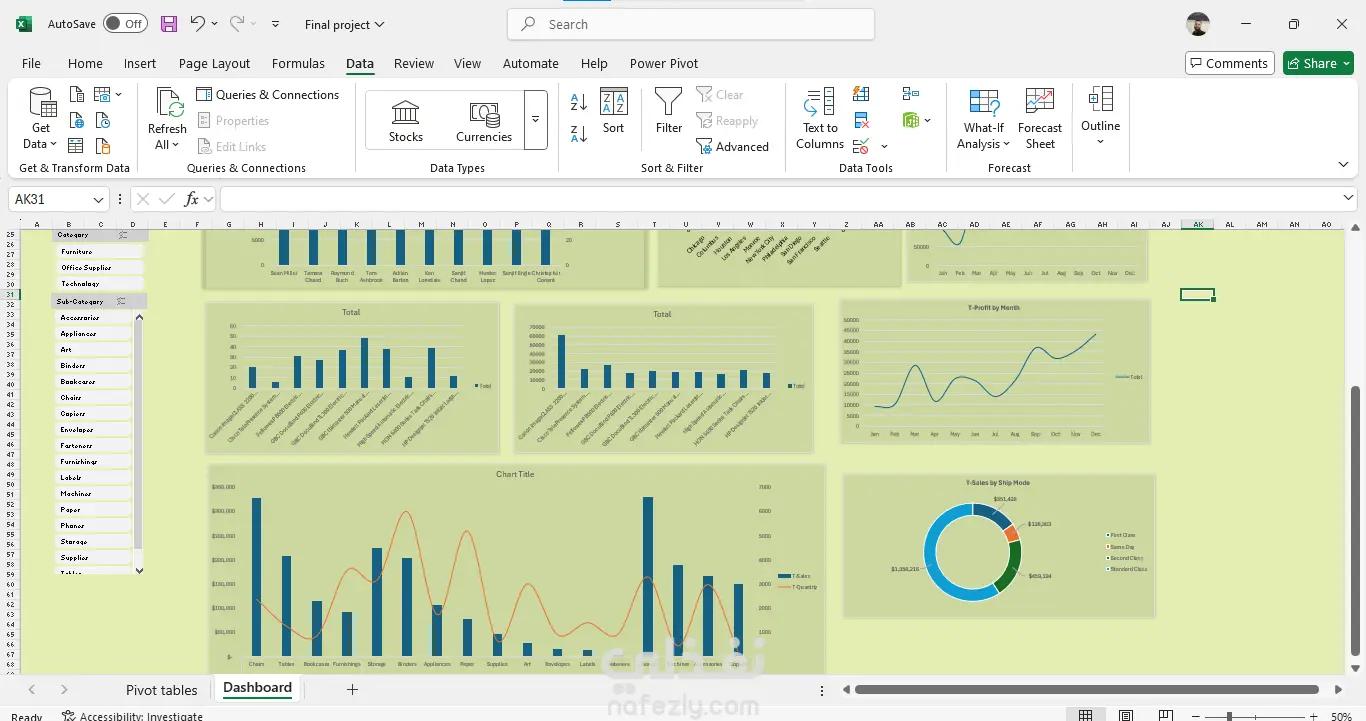
Task: Select Binders in Sub-Category slicer
Action: tap(93, 366)
